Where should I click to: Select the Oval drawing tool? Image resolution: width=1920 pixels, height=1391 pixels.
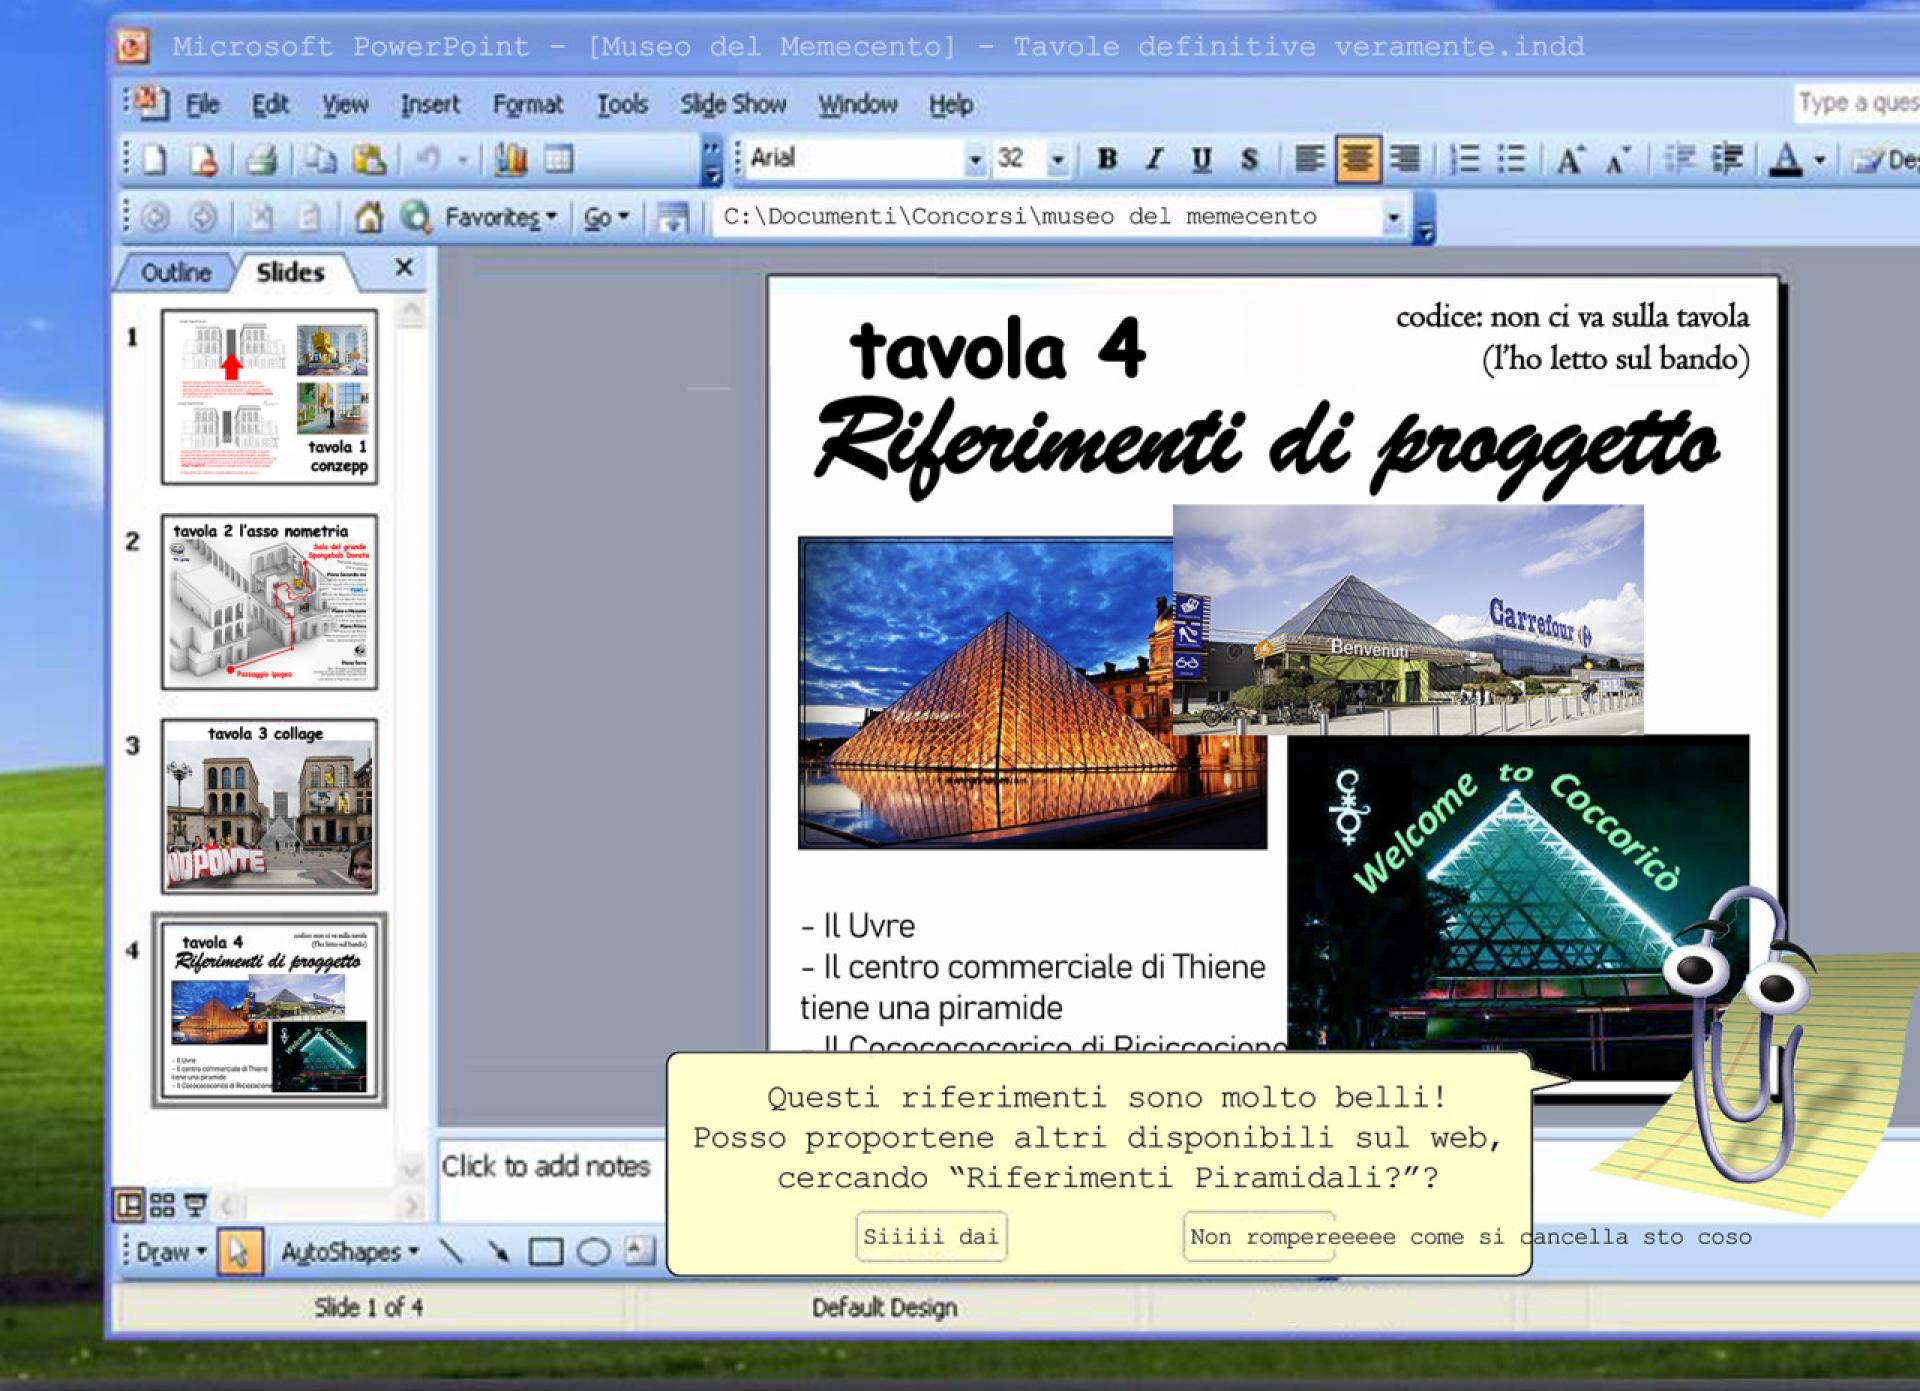pyautogui.click(x=593, y=1252)
